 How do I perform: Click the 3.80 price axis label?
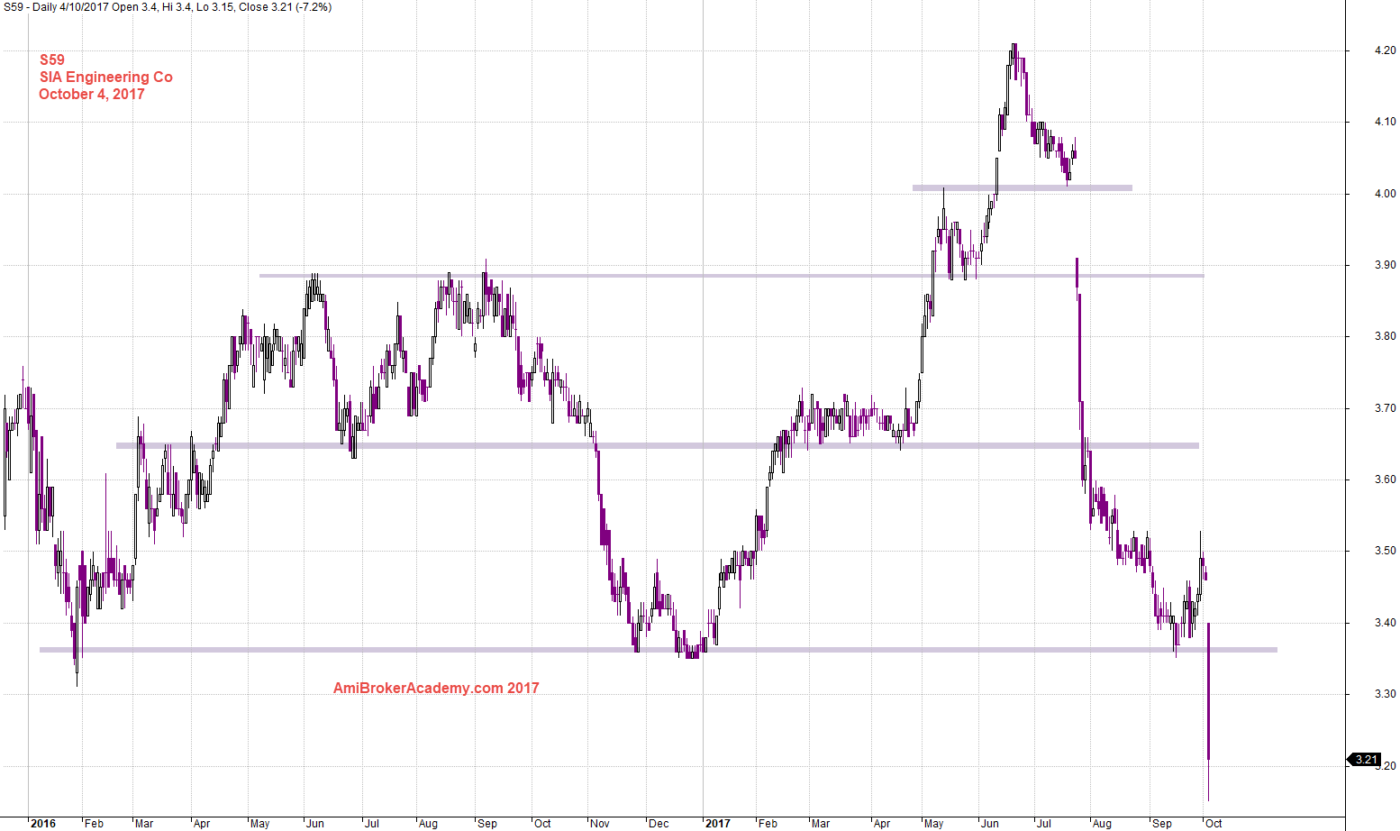1383,337
